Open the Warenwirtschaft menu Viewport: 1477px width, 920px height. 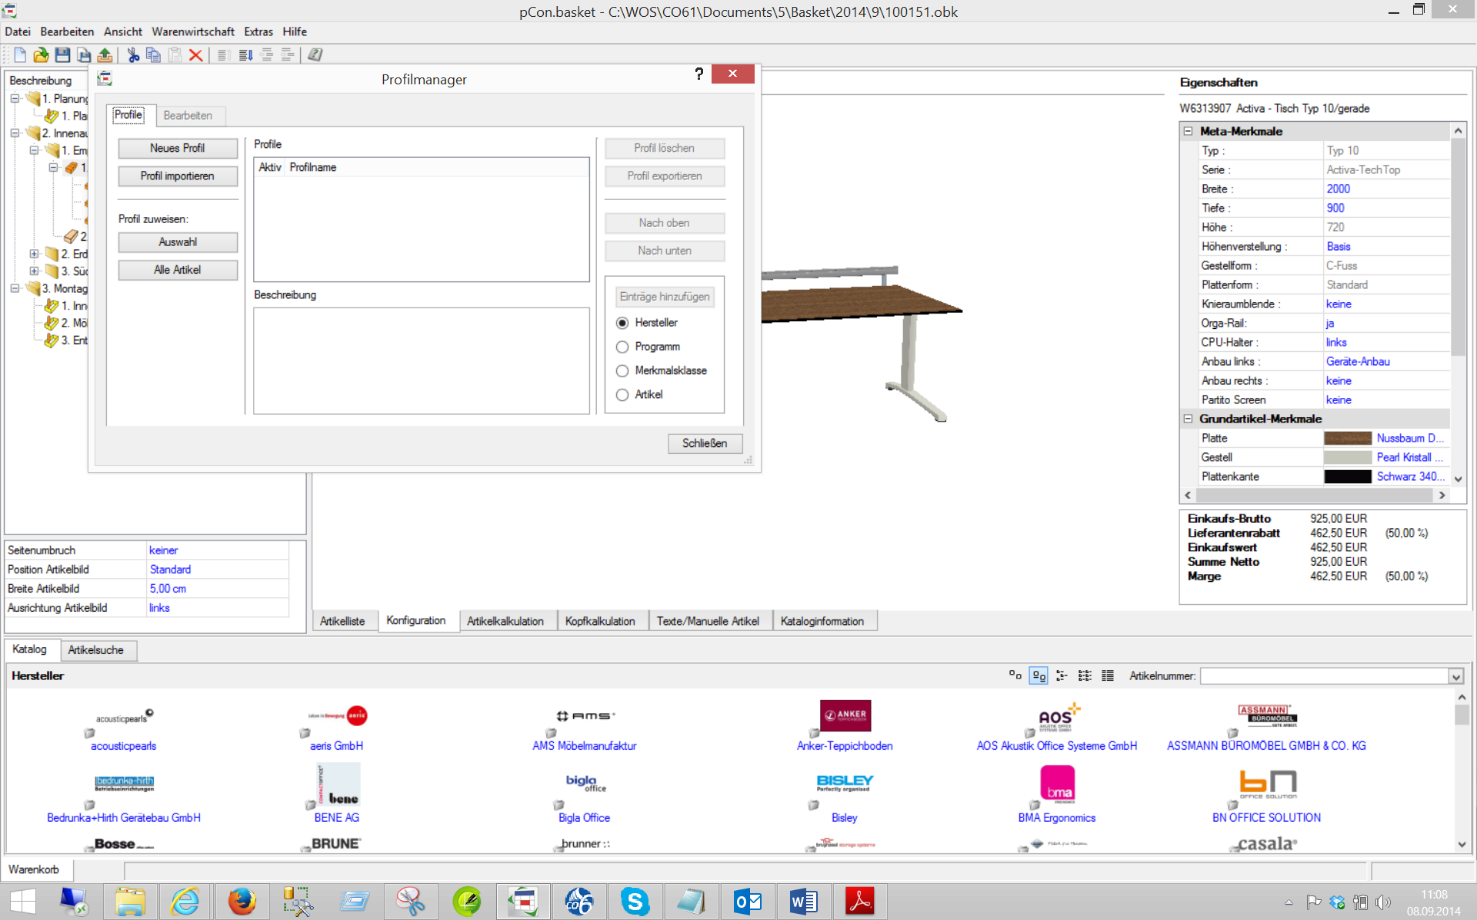coord(193,32)
